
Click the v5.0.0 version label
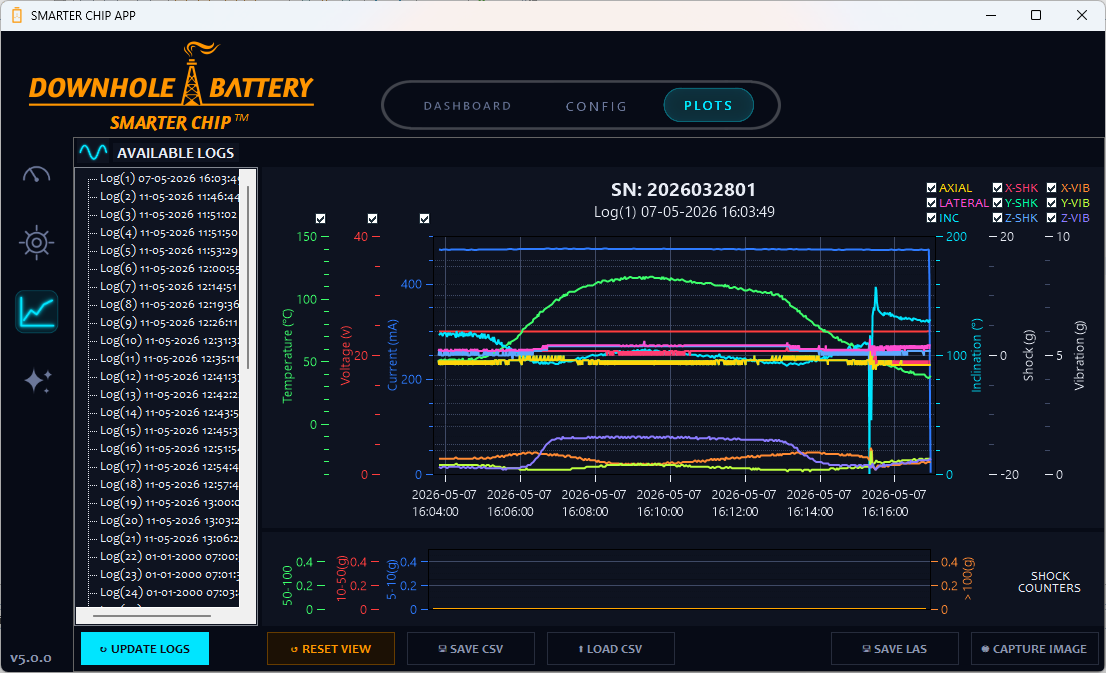tap(31, 658)
